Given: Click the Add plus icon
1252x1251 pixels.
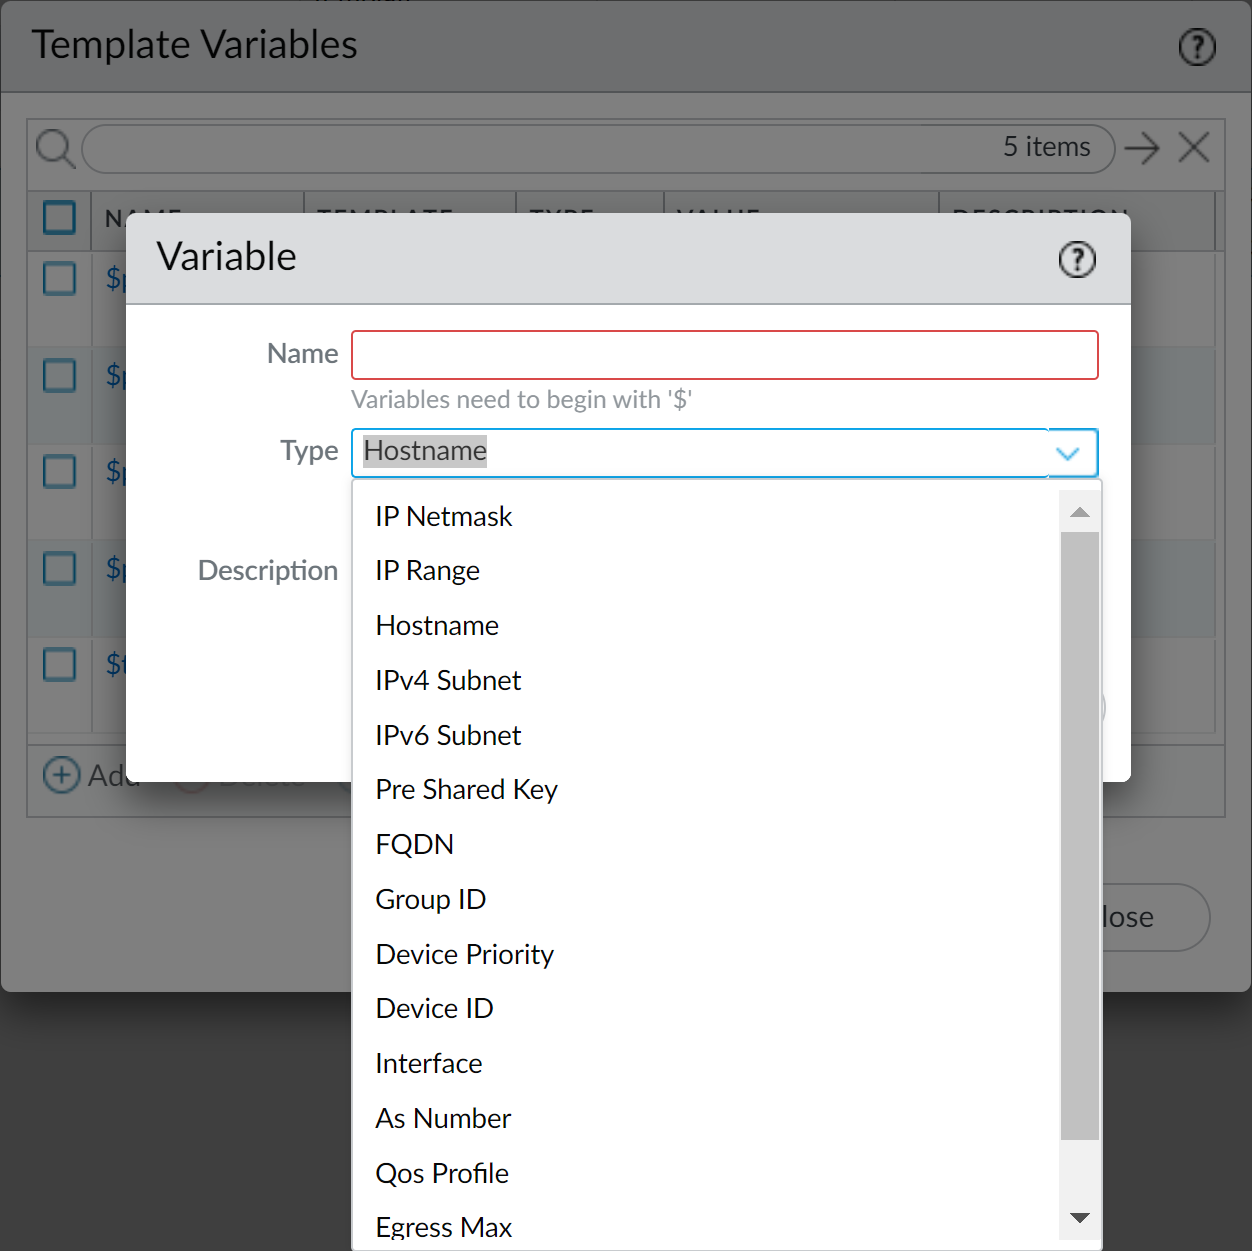Looking at the screenshot, I should (62, 775).
